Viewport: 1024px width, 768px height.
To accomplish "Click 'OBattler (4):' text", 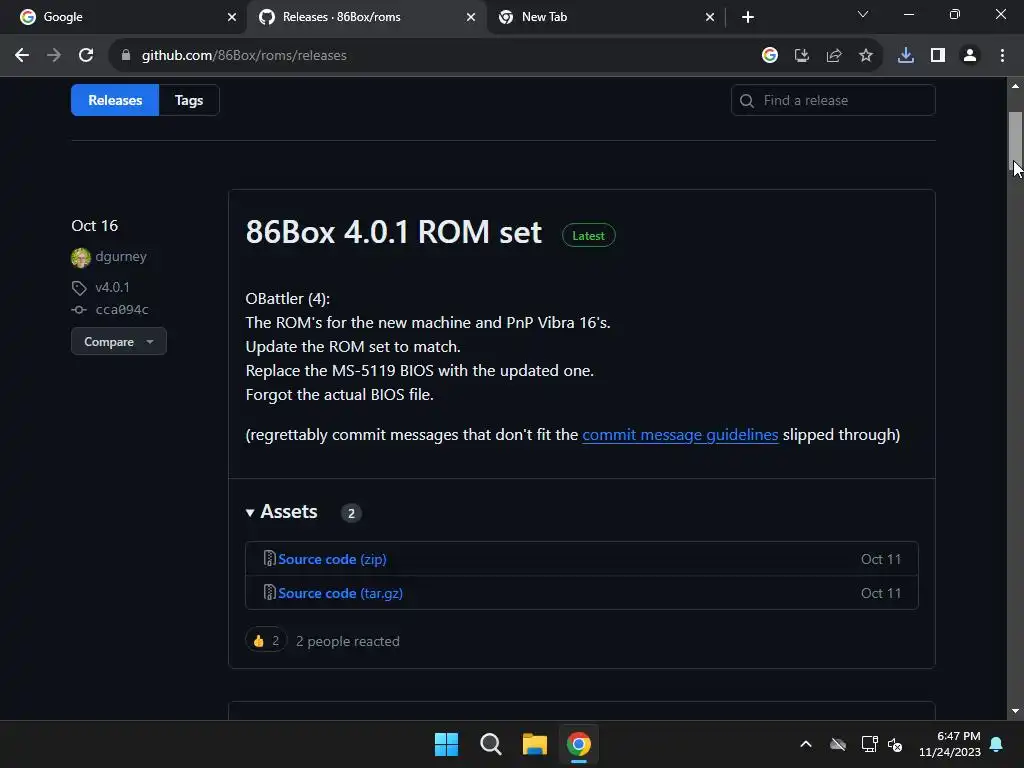I will point(288,298).
